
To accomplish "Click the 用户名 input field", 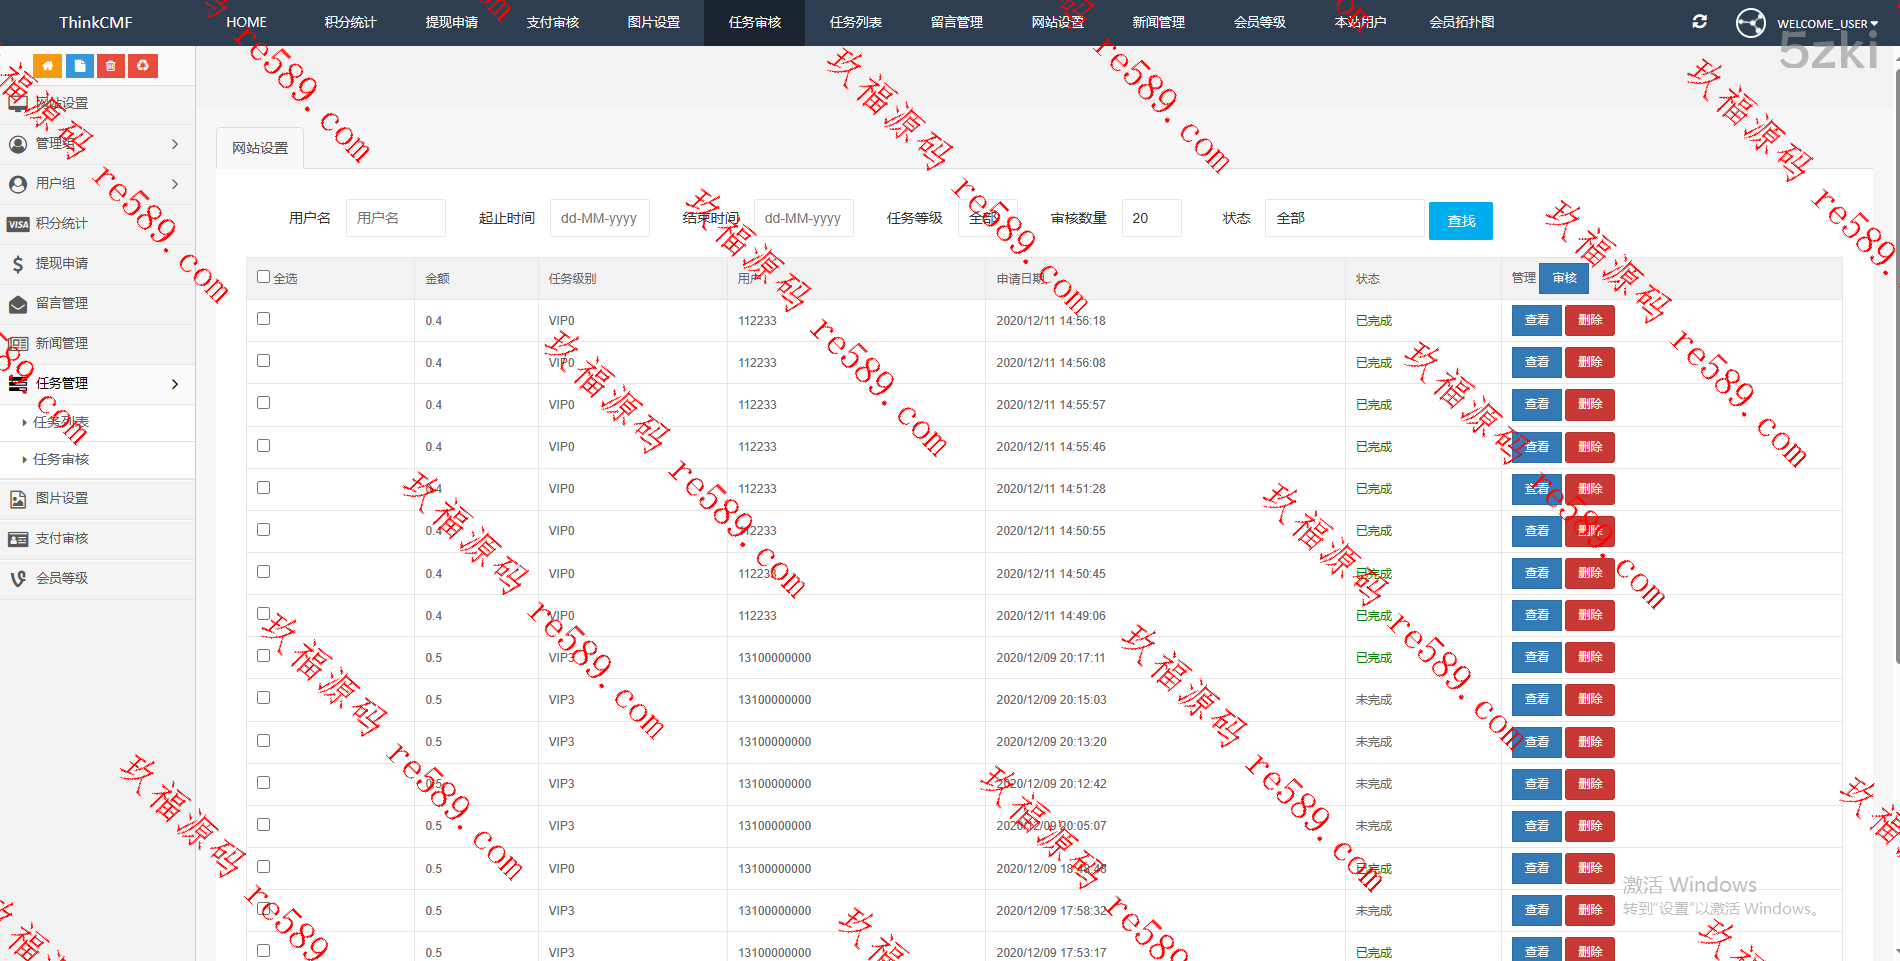I will click(395, 218).
